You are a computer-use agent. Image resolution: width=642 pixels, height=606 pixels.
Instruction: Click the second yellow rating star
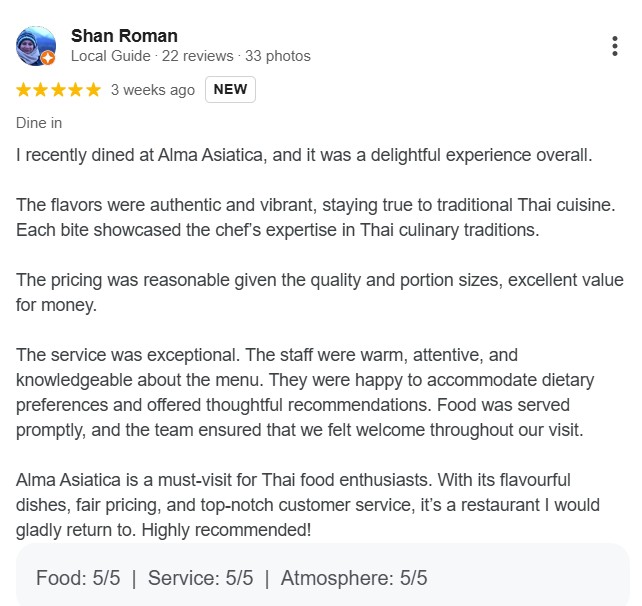point(41,90)
